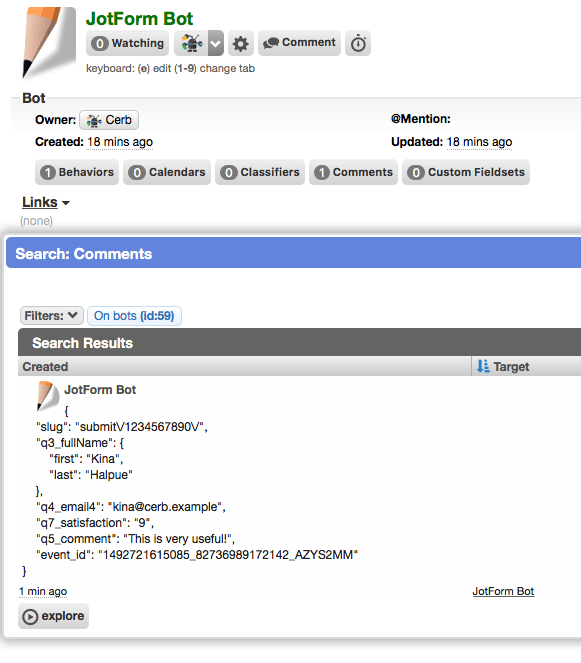This screenshot has width=581, height=663.
Task: Click the pencil avatar in comment result
Action: pos(48,396)
